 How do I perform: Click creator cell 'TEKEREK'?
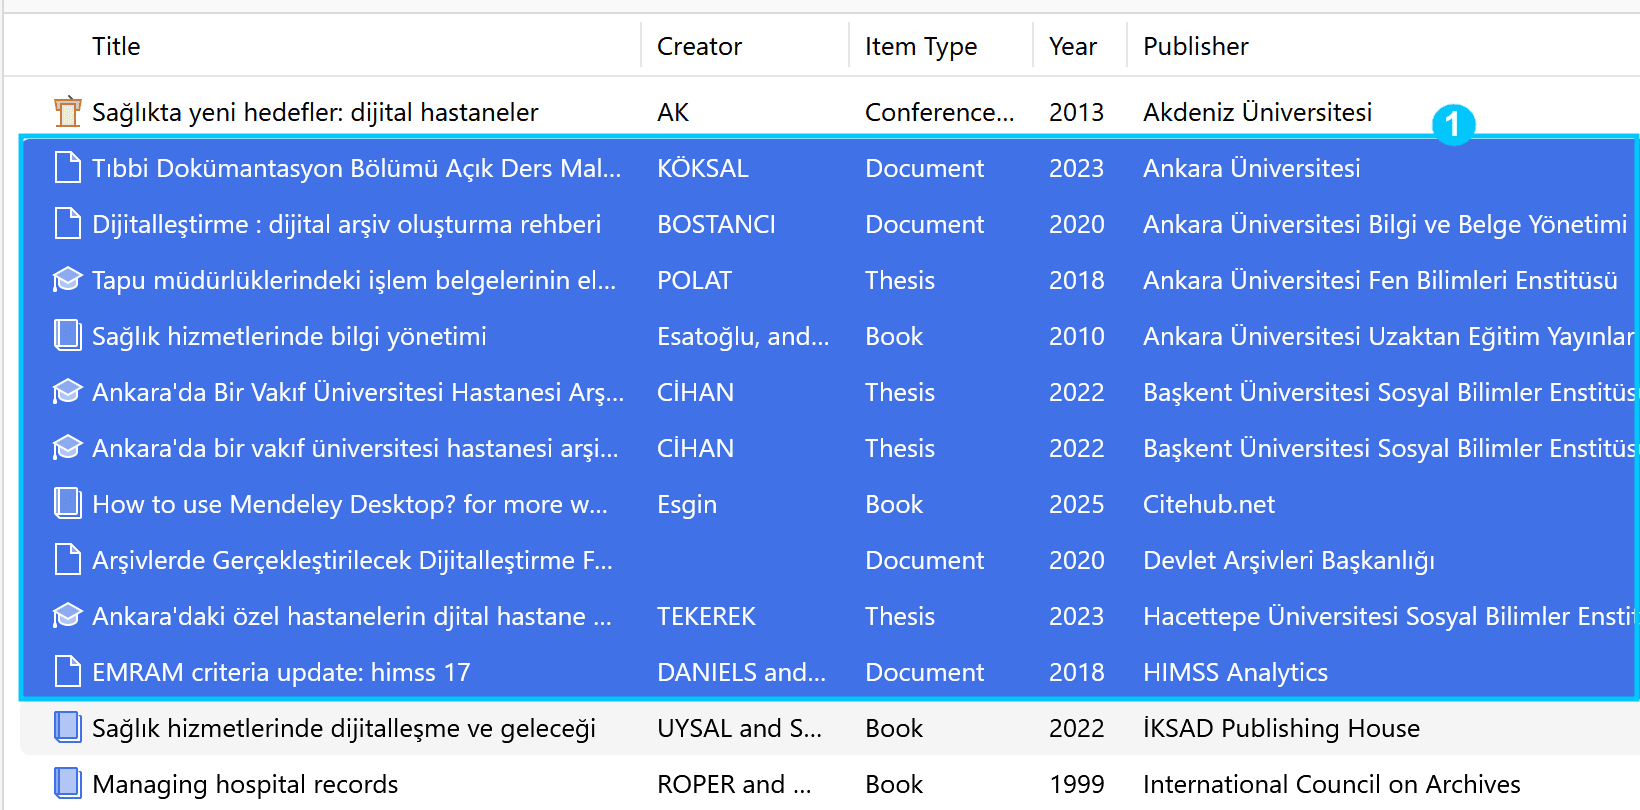pyautogui.click(x=706, y=616)
